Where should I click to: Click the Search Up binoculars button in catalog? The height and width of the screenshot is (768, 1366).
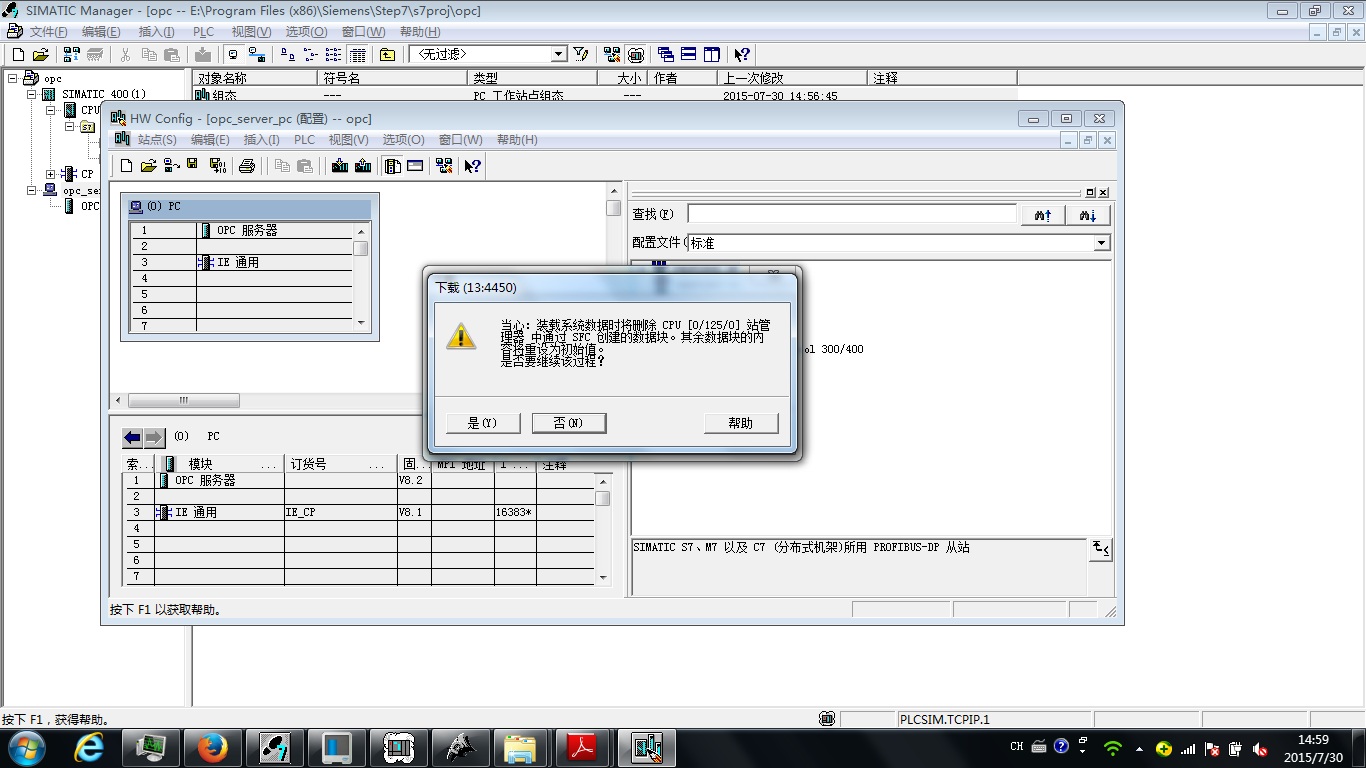point(1043,215)
